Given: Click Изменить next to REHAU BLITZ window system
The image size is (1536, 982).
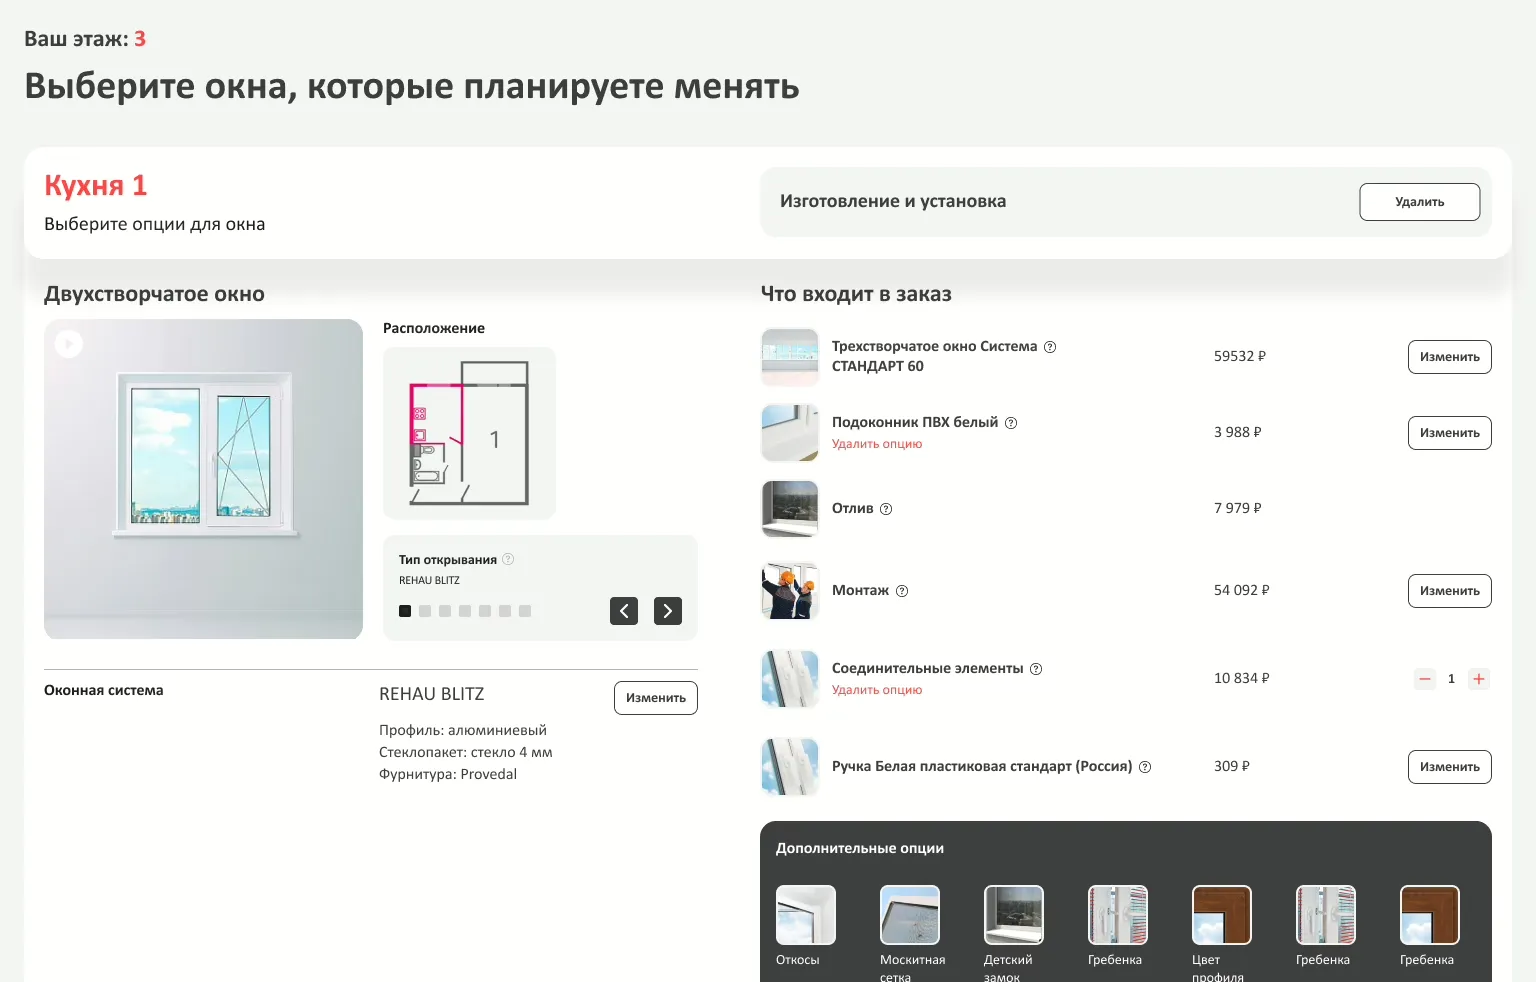Looking at the screenshot, I should (655, 698).
